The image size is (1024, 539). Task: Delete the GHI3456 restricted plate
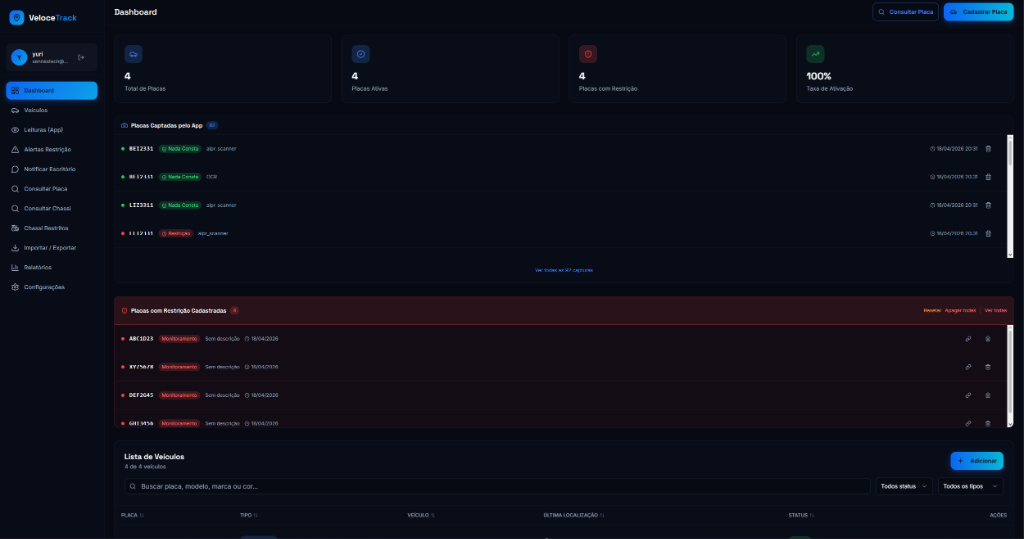(x=987, y=423)
